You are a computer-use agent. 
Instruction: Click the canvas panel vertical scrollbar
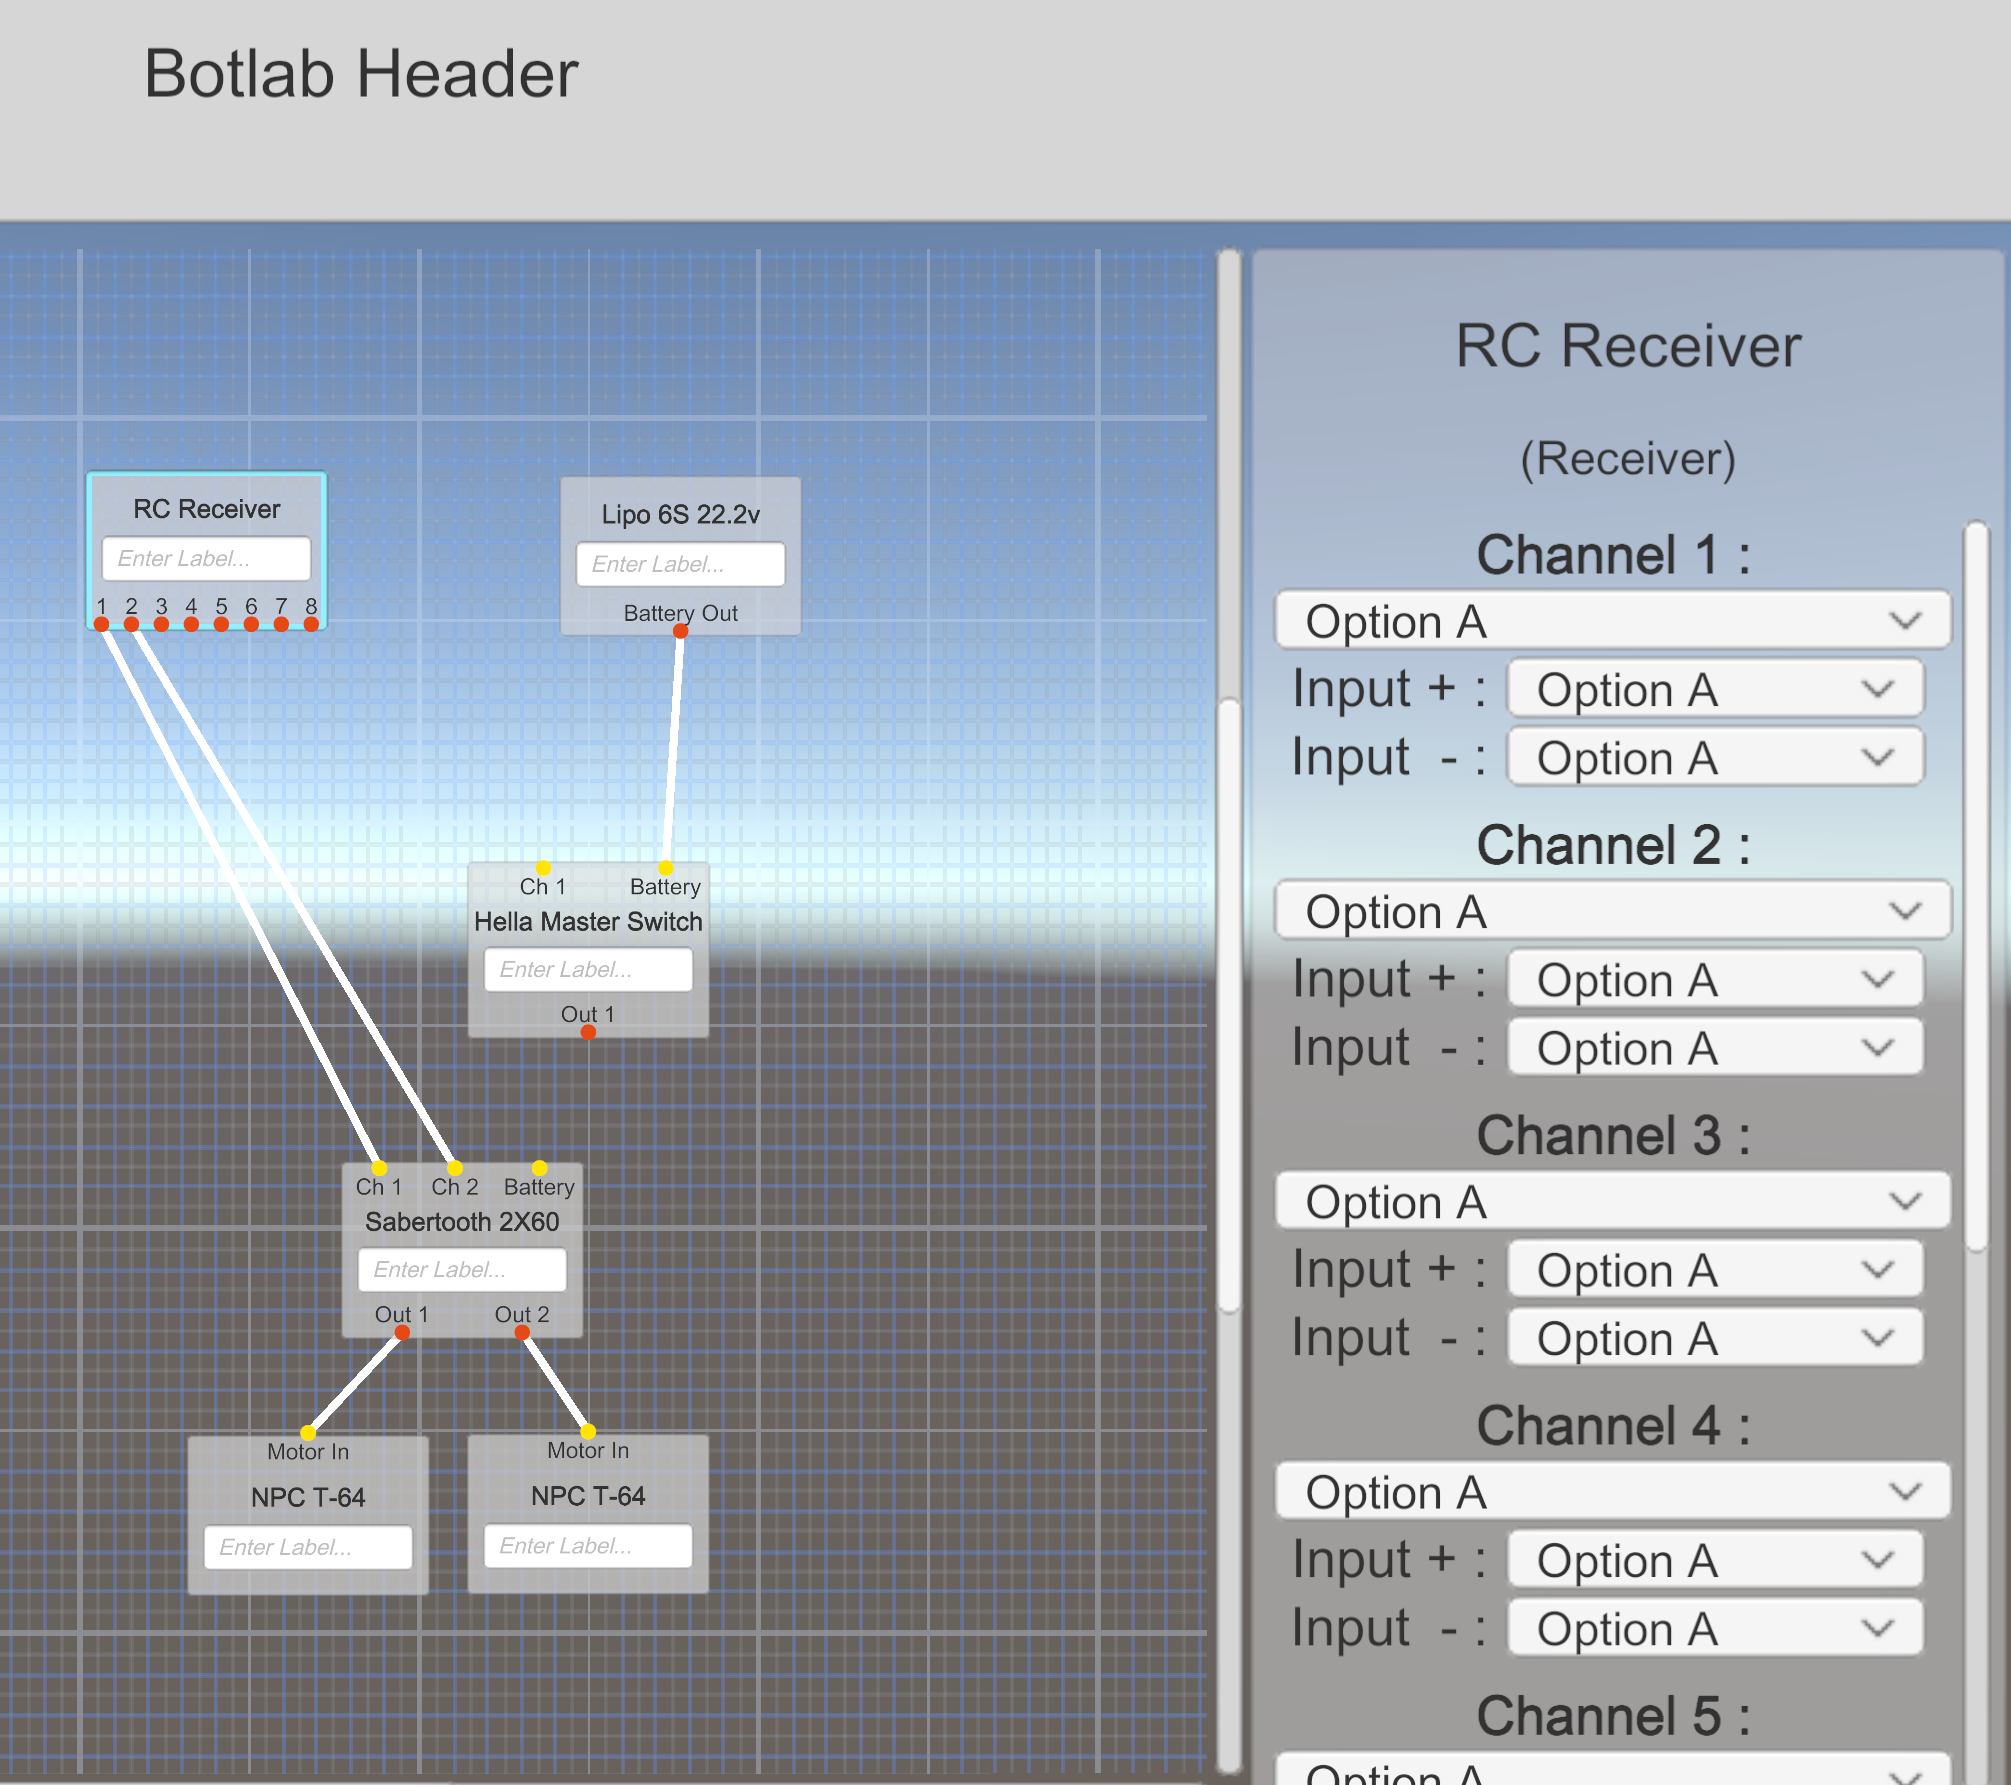[1230, 1005]
